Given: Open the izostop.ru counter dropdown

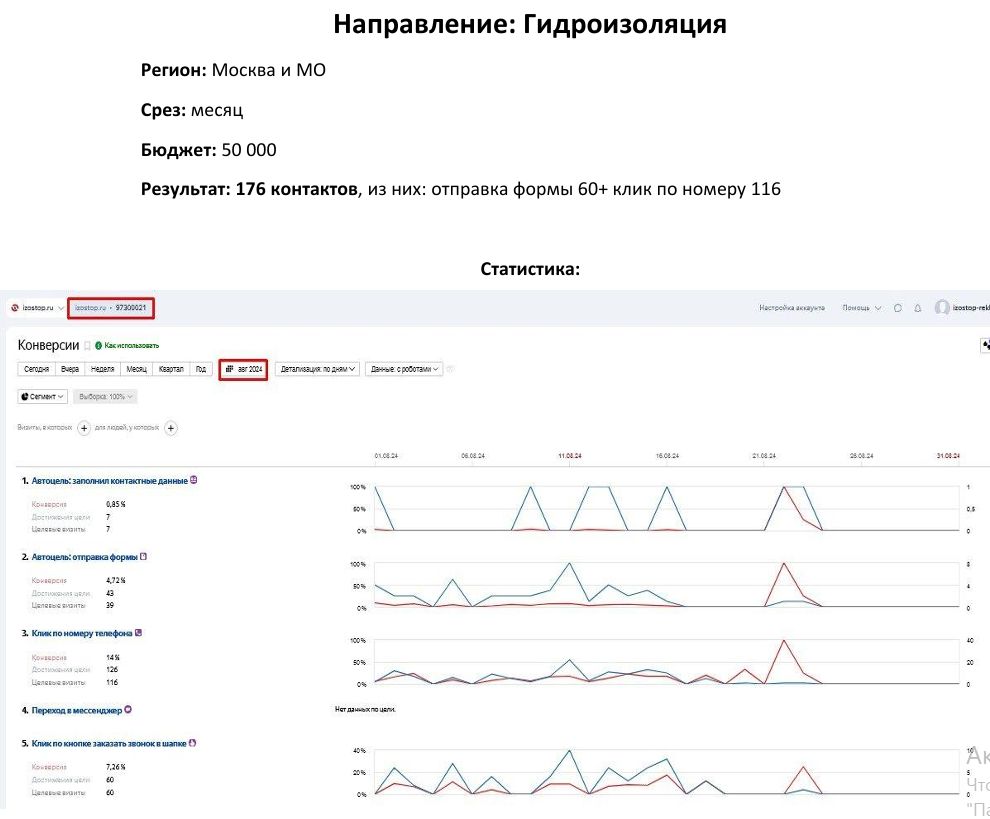Looking at the screenshot, I should pyautogui.click(x=37, y=308).
